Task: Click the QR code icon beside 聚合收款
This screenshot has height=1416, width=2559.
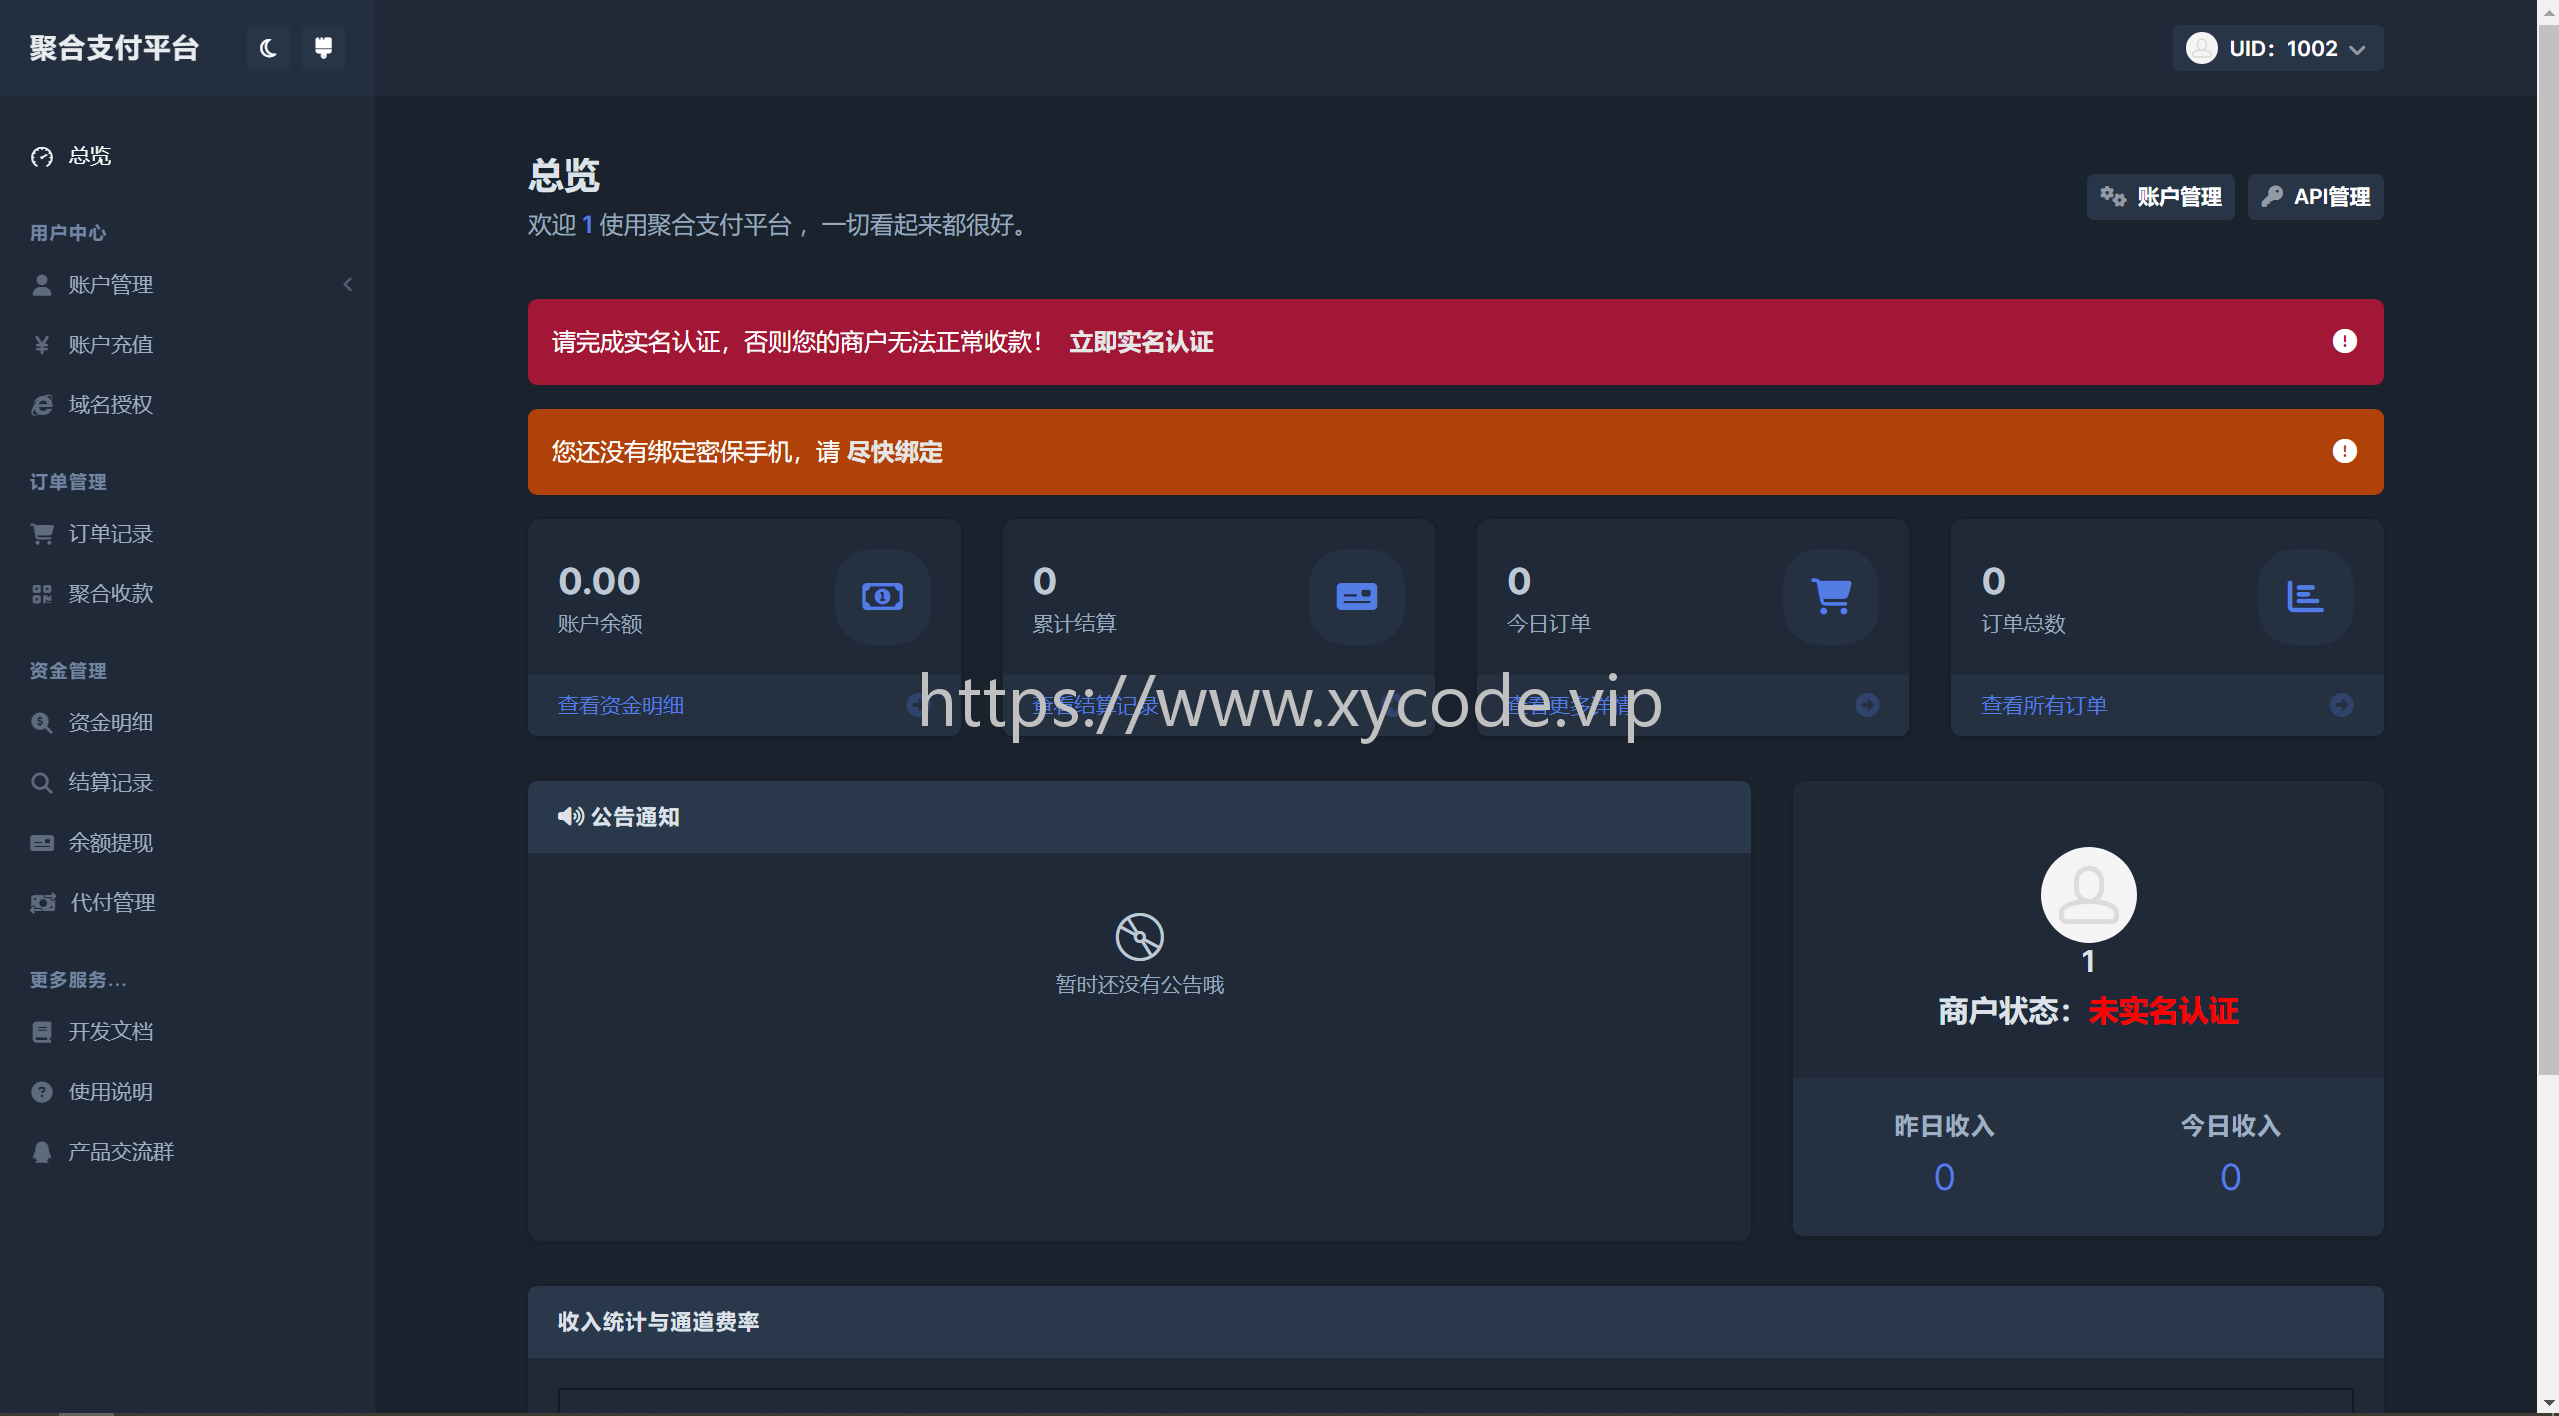Action: coord(42,594)
